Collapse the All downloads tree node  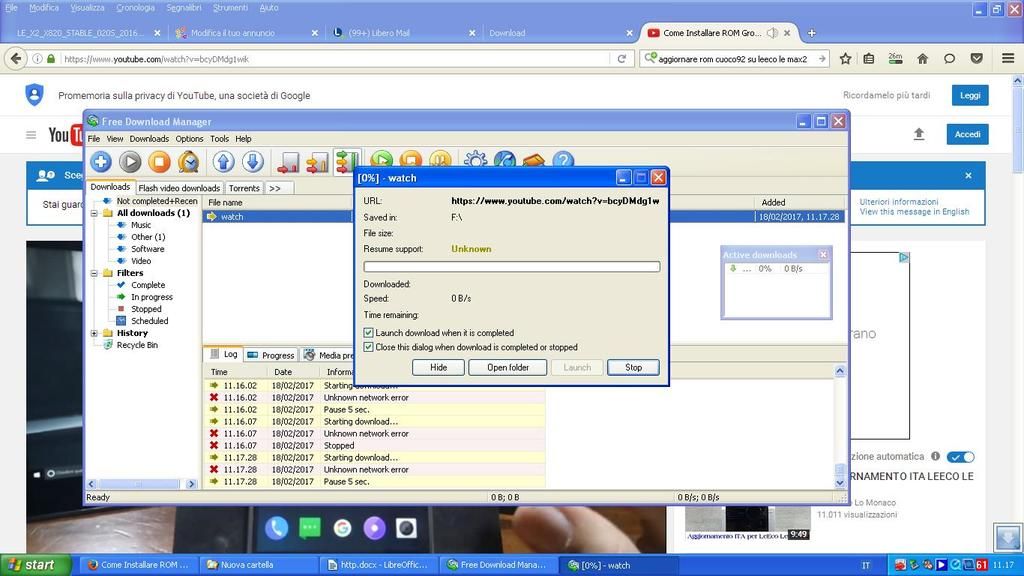(x=94, y=213)
